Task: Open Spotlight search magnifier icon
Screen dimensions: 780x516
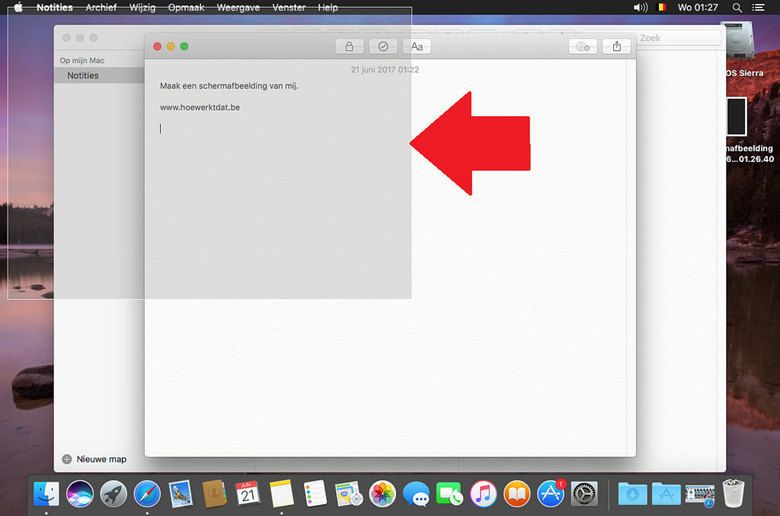Action: point(737,7)
